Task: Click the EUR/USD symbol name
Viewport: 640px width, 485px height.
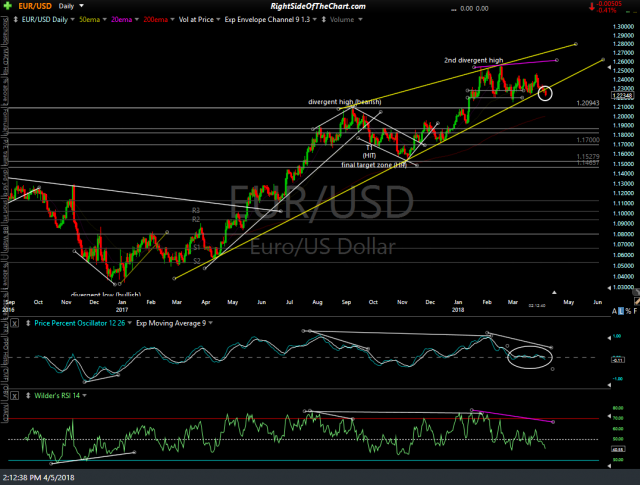Action: click(35, 6)
